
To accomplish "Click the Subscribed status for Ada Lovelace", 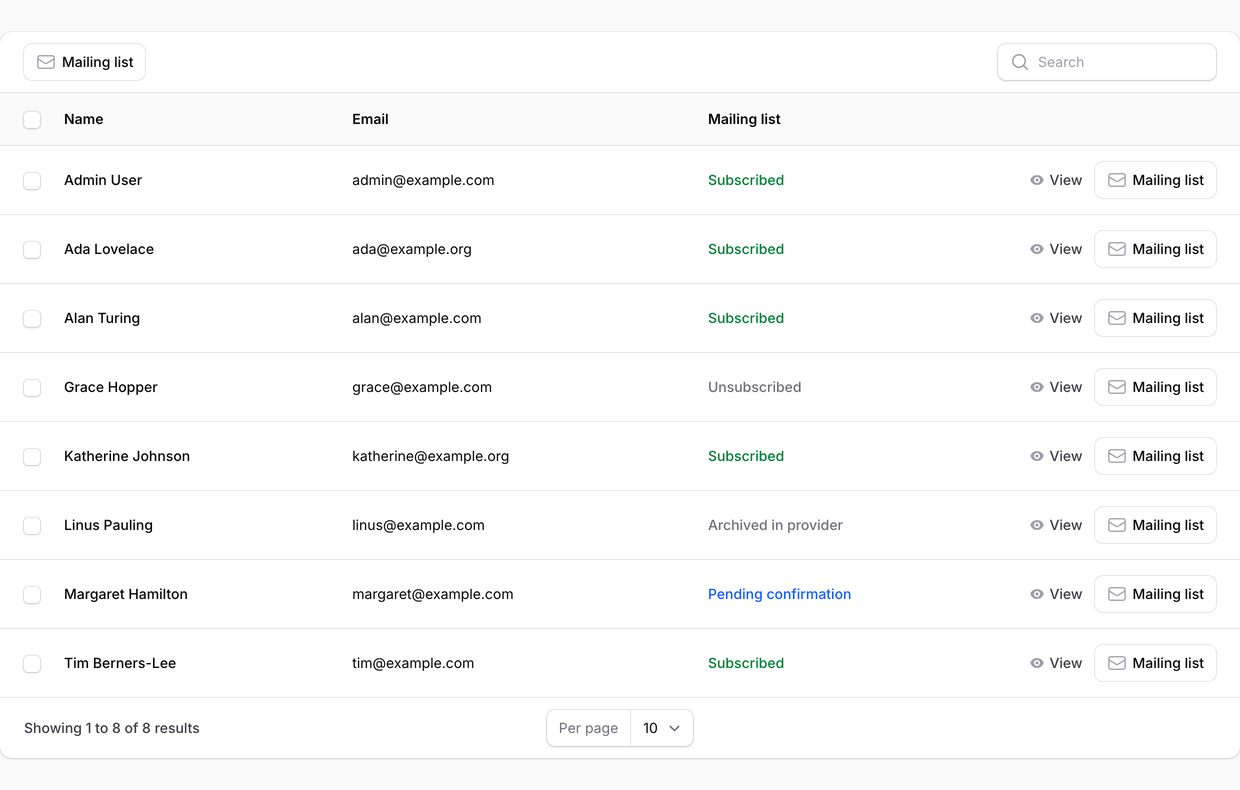I will 746,249.
